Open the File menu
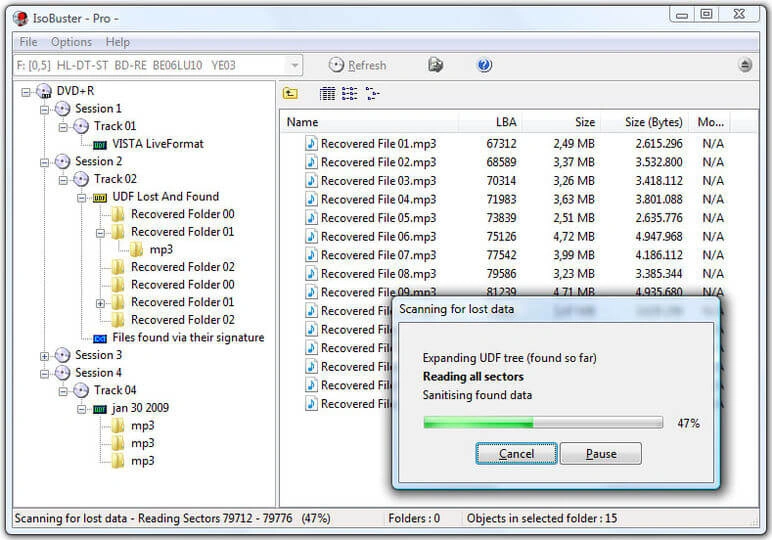Image resolution: width=772 pixels, height=540 pixels. coord(28,42)
